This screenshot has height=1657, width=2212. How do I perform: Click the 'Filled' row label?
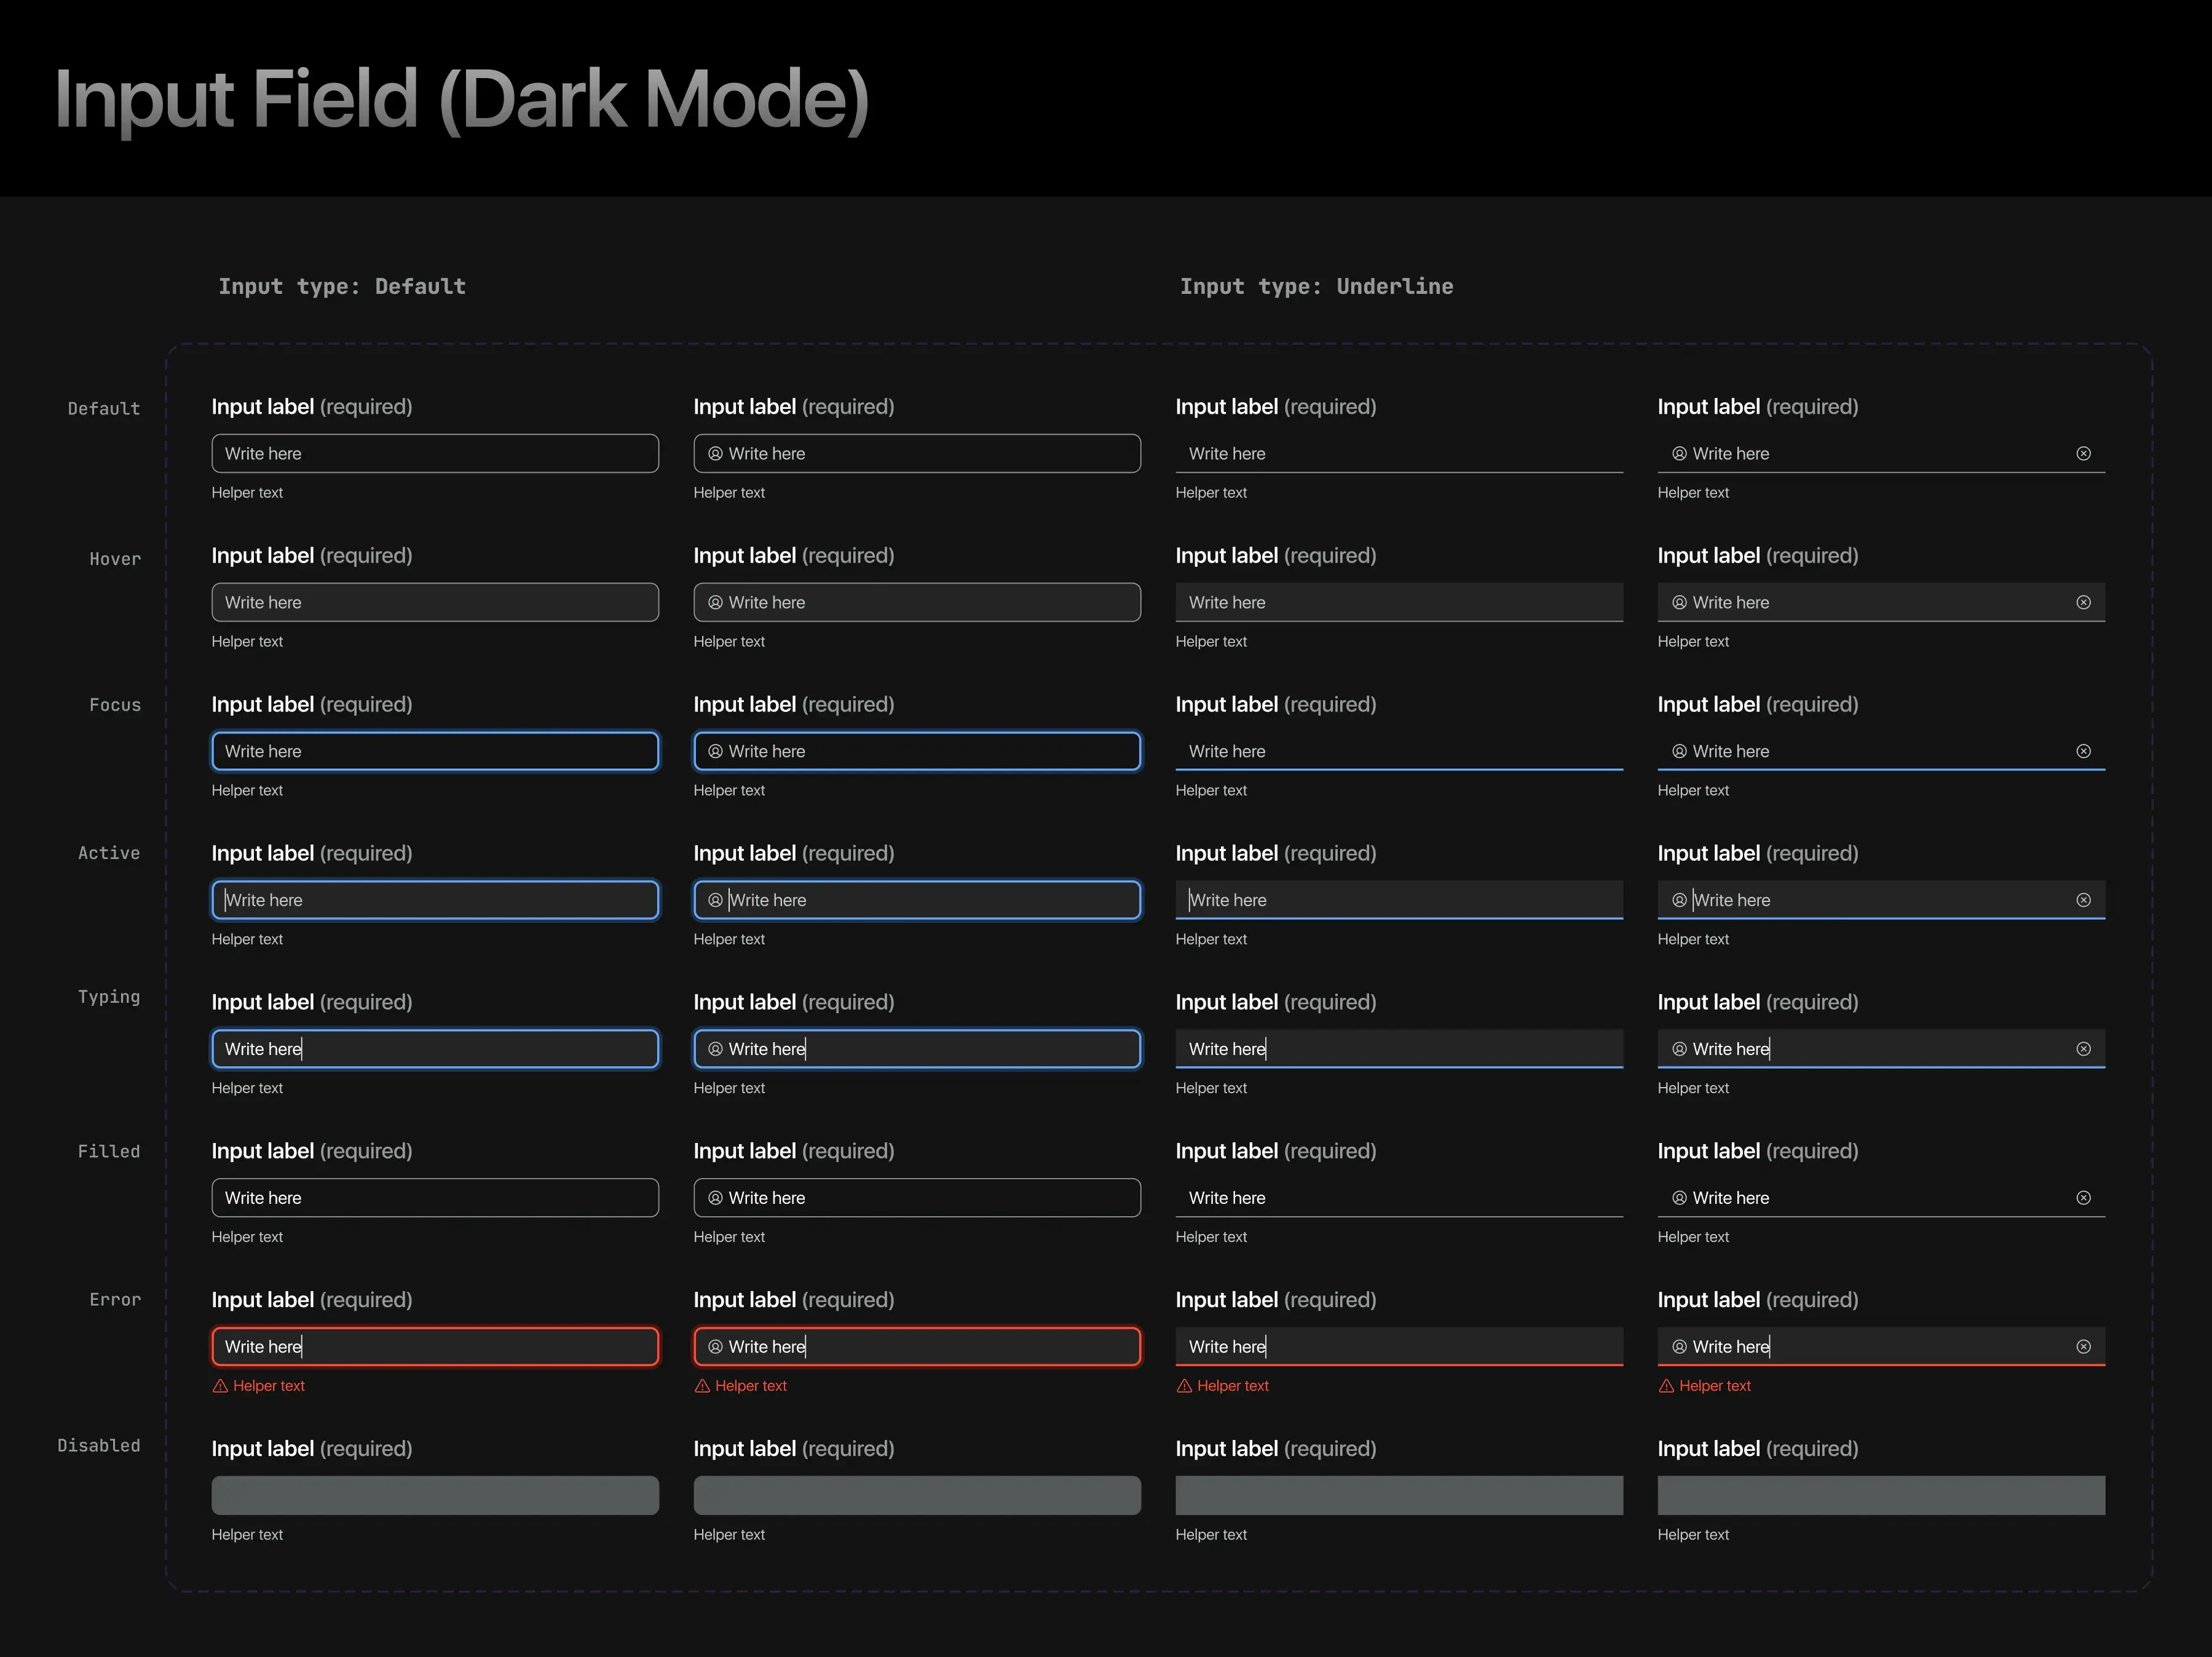(109, 1151)
